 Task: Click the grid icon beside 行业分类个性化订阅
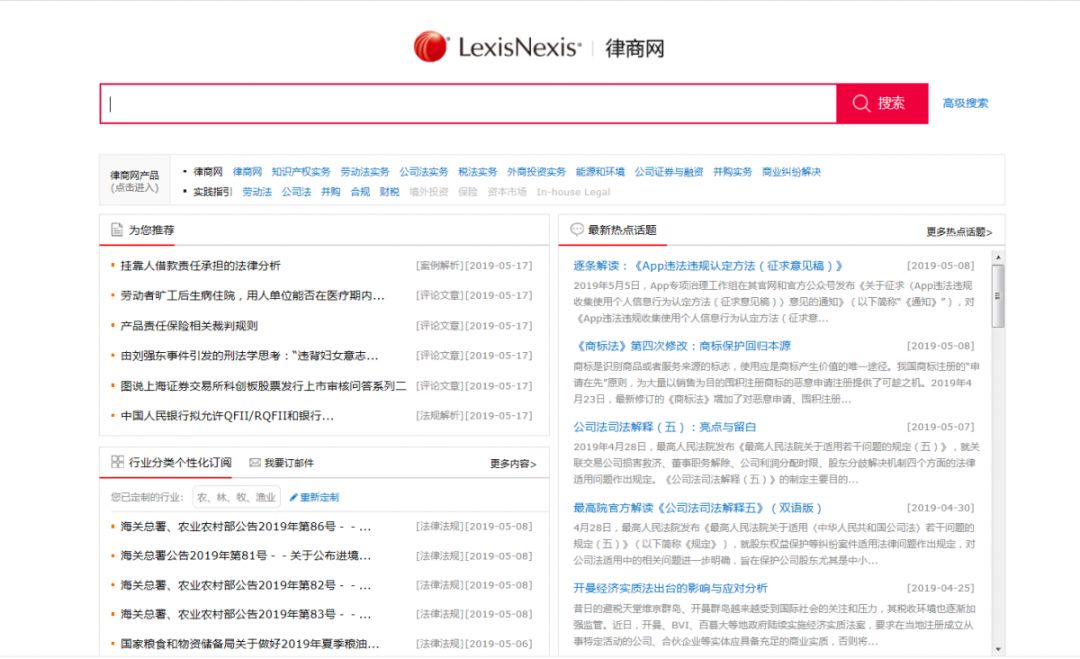117,463
